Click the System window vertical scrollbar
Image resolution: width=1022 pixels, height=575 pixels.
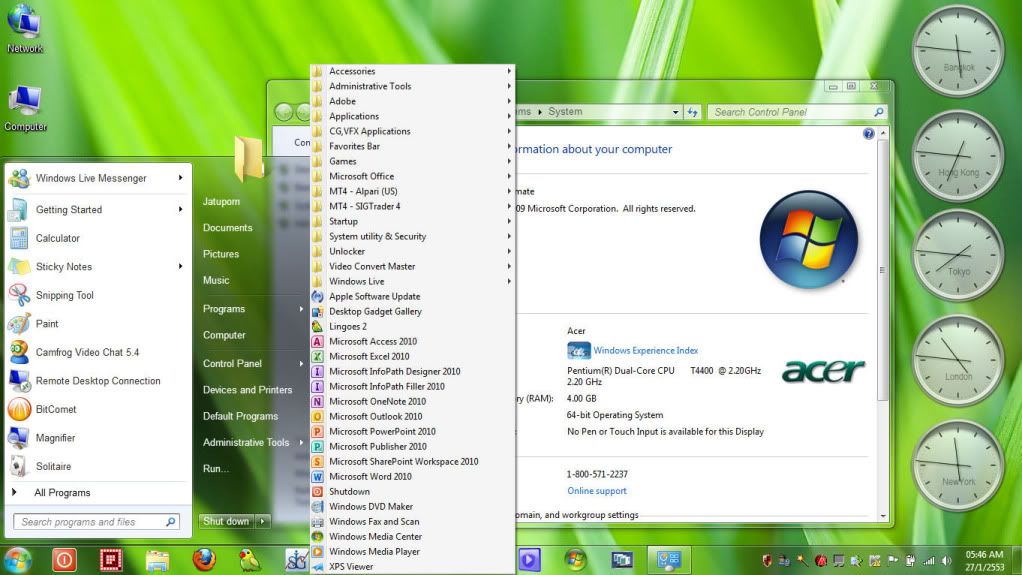[883, 270]
